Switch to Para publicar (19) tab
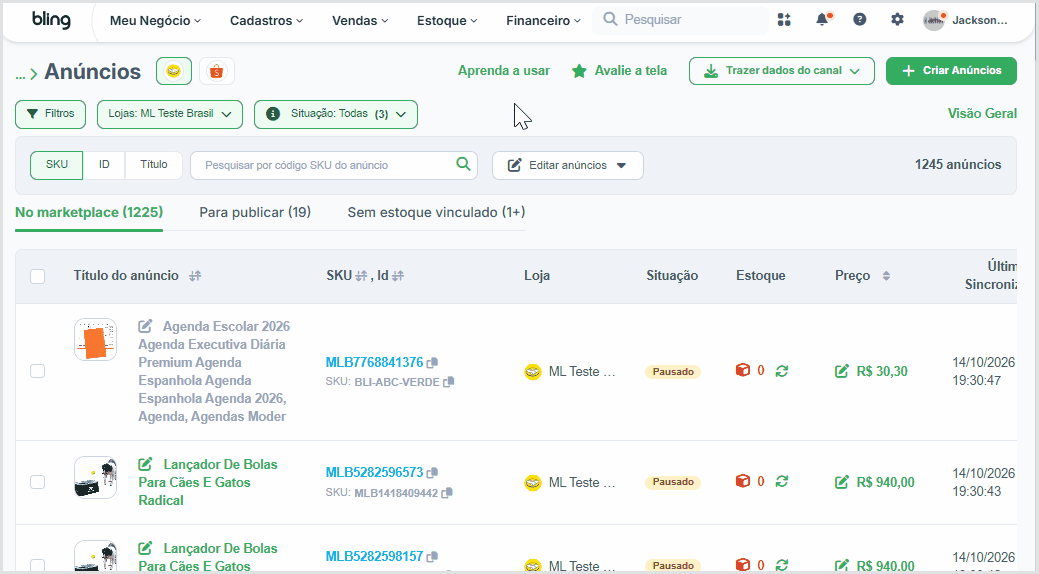The image size is (1039, 574). coord(255,213)
